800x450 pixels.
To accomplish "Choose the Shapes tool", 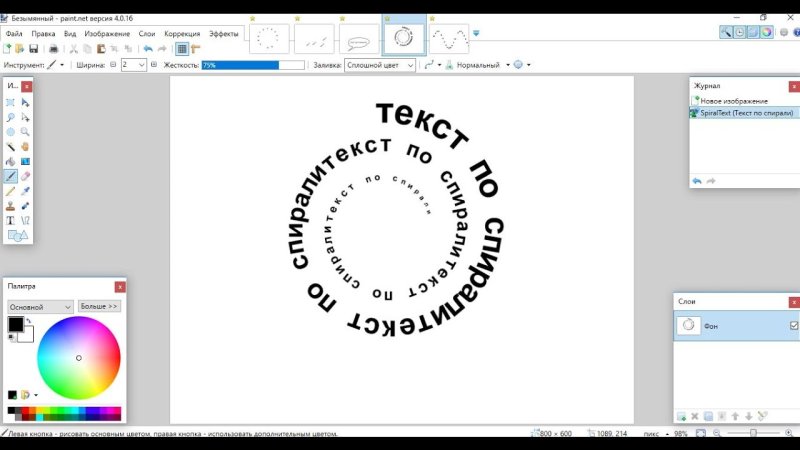I will (17, 235).
